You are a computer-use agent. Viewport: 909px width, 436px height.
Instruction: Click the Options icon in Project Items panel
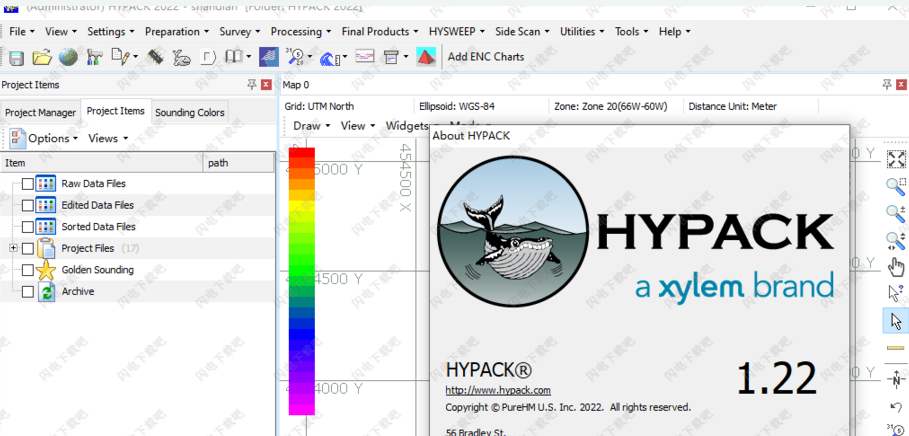coord(17,138)
